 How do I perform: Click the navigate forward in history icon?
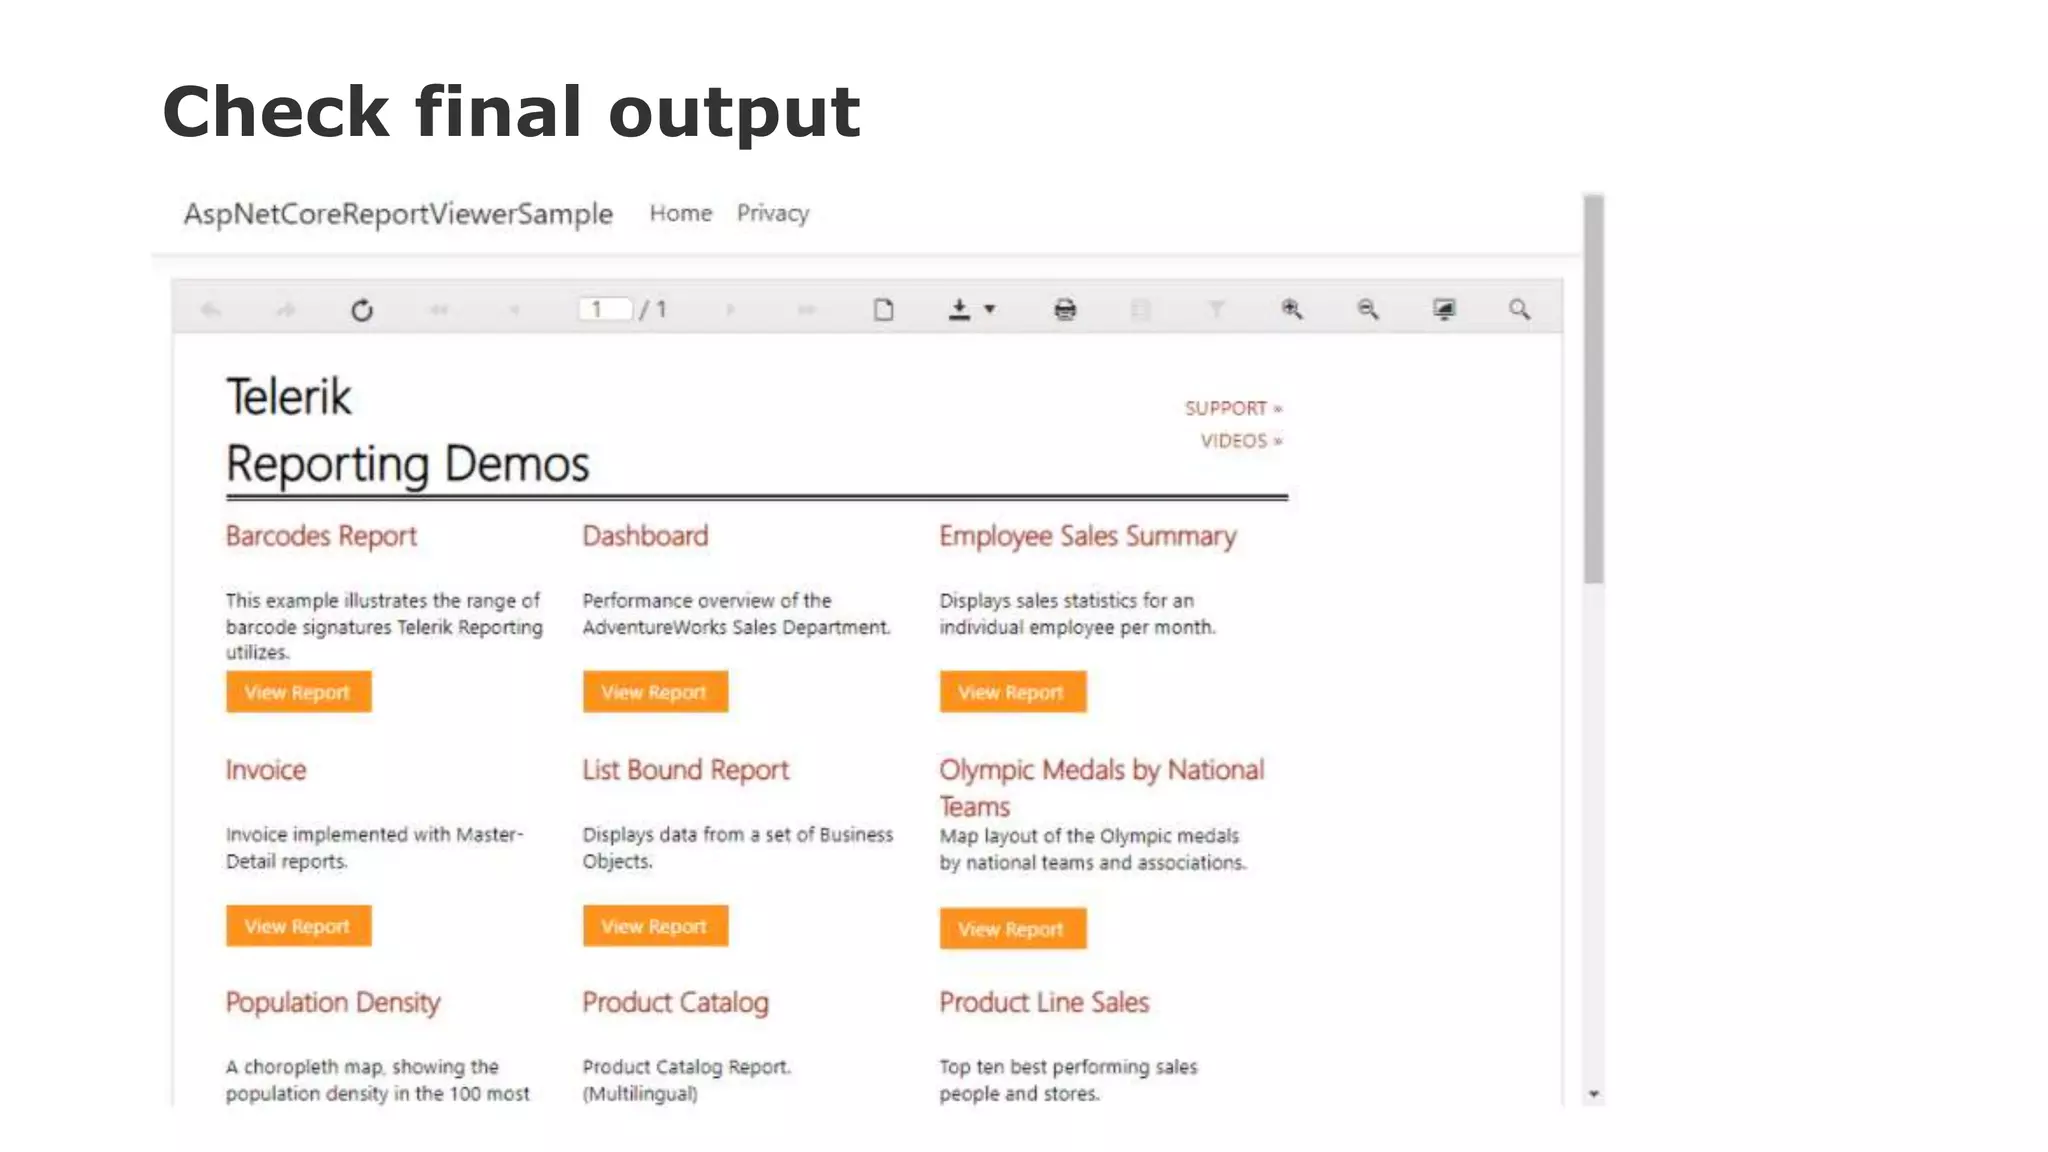click(286, 310)
